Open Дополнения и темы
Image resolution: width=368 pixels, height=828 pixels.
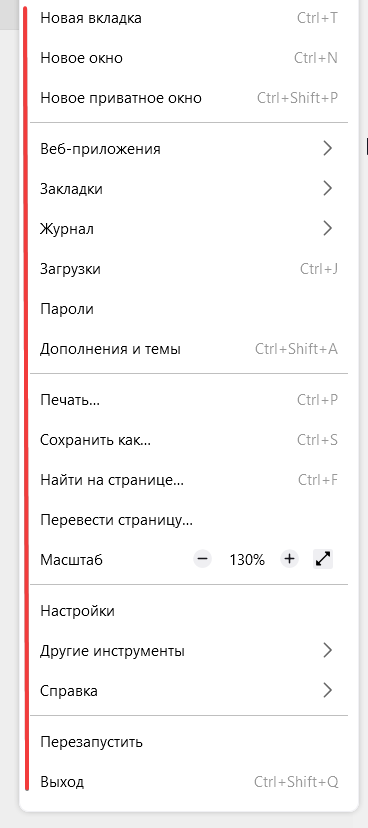coord(188,349)
